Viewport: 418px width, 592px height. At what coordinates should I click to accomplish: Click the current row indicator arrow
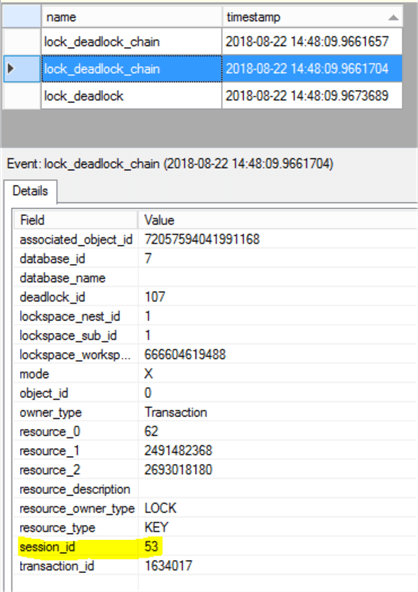(x=11, y=68)
